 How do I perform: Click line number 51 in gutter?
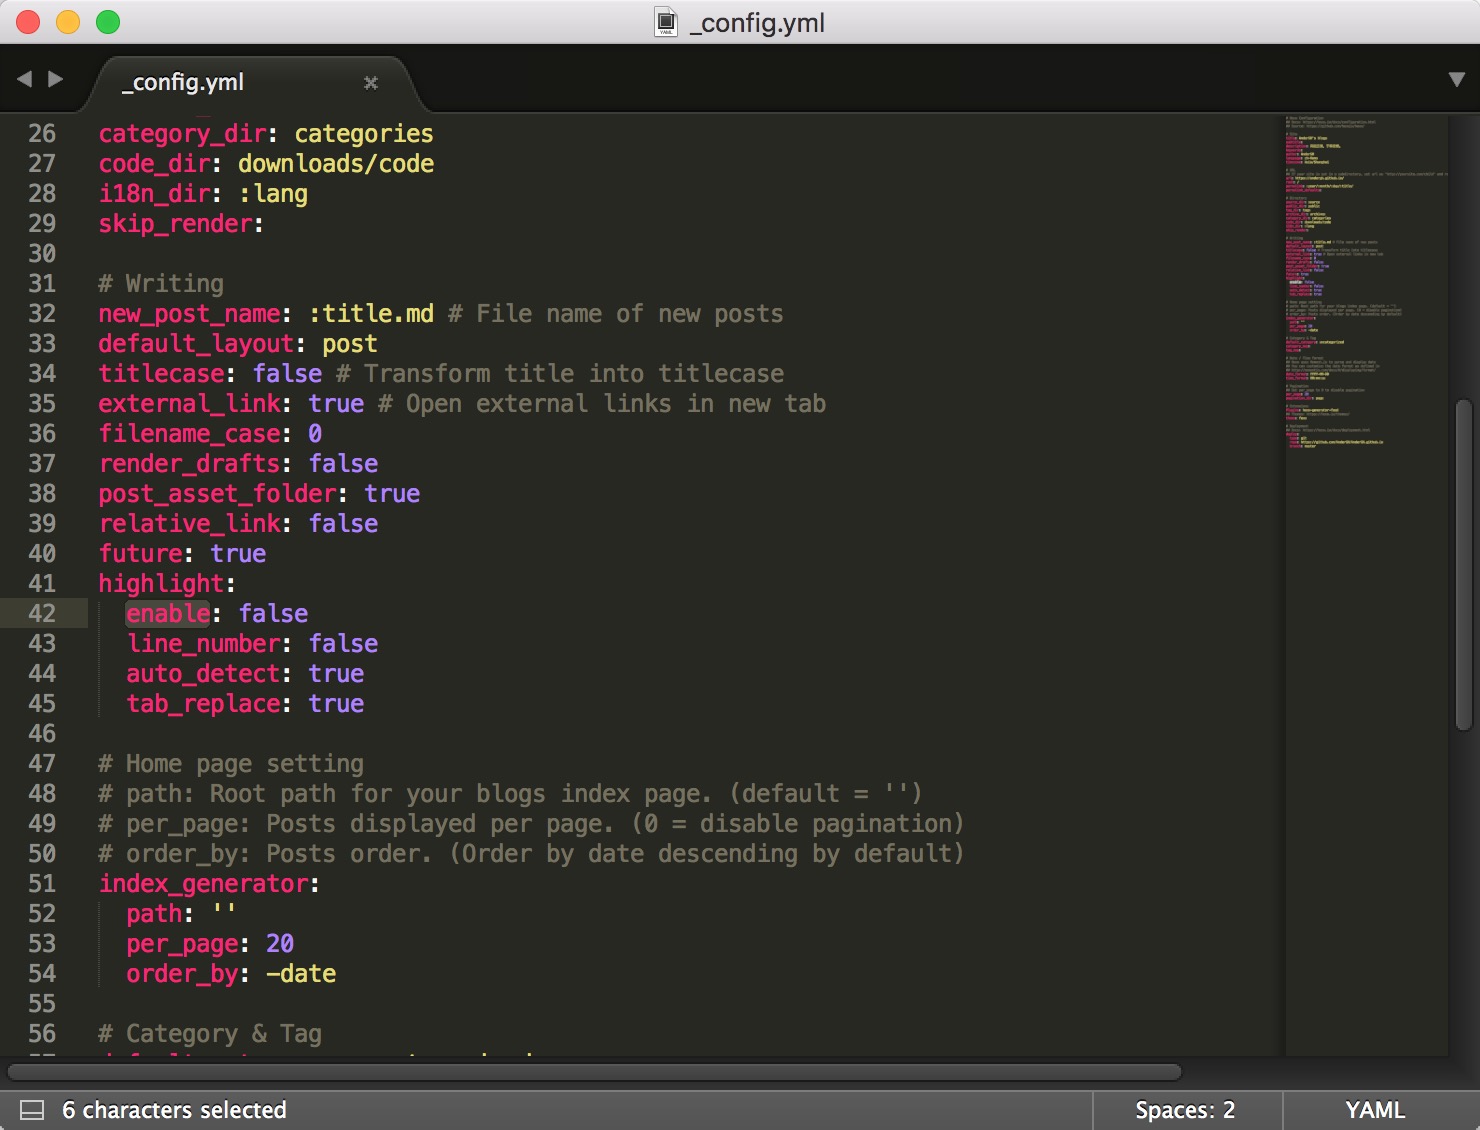click(42, 883)
